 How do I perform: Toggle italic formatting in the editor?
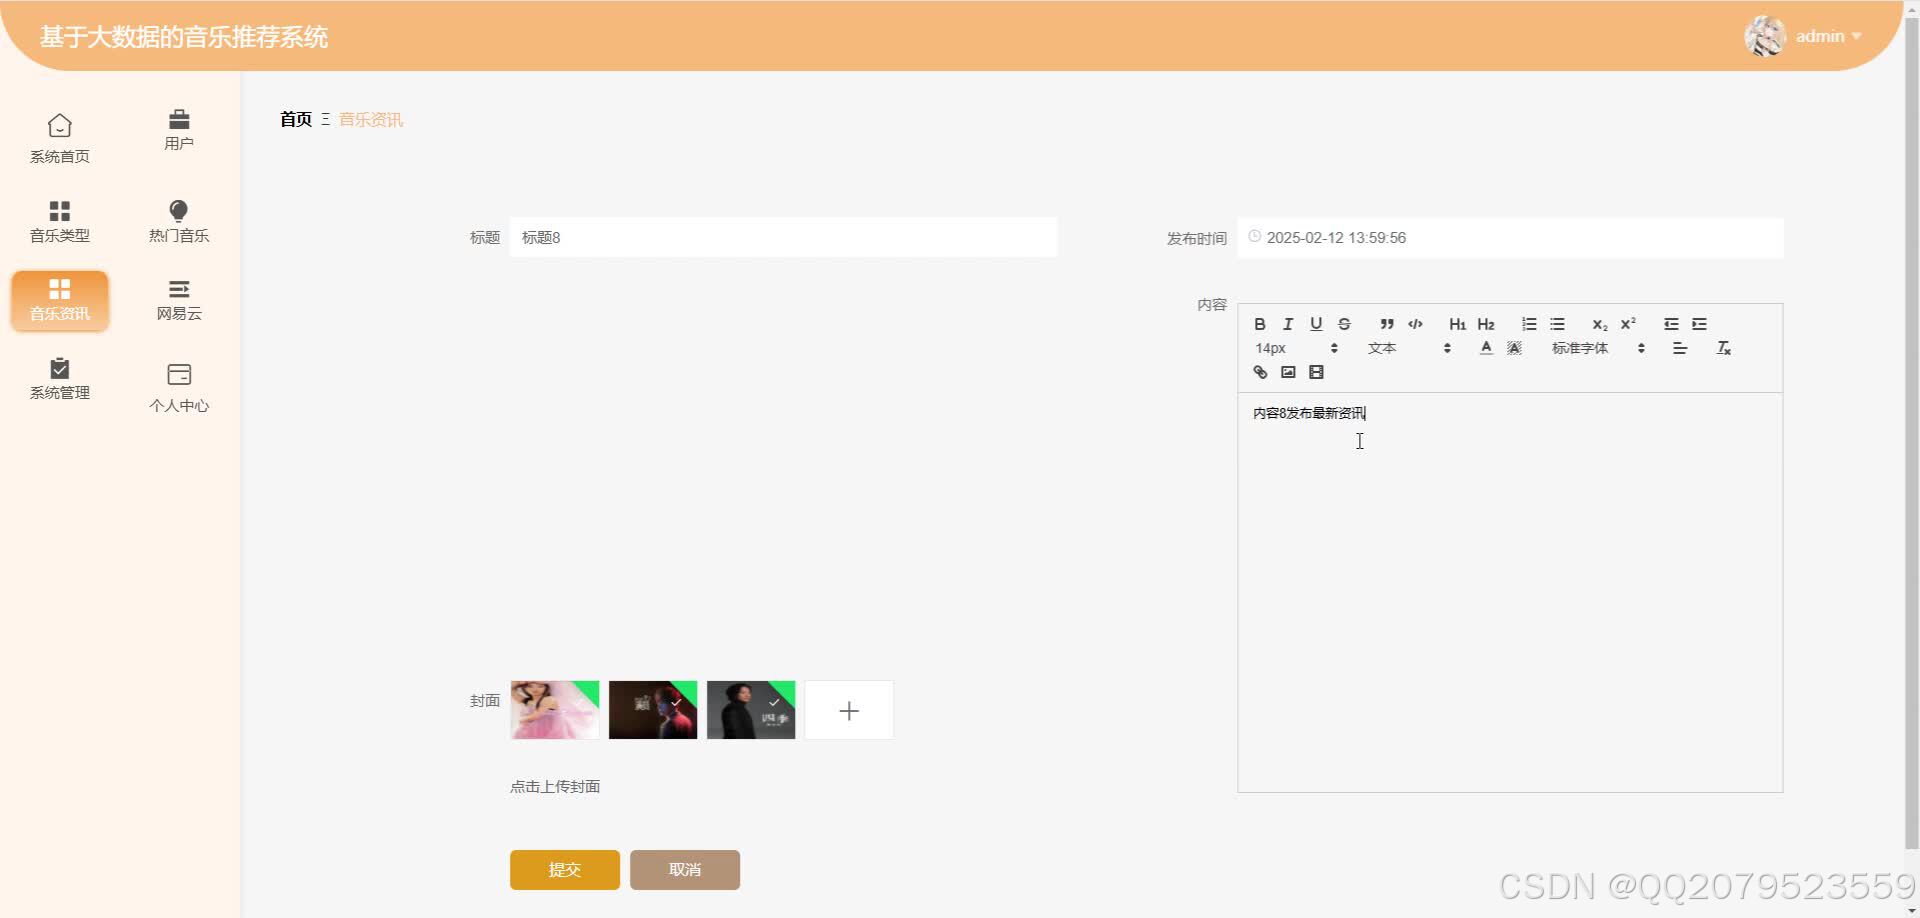(1288, 323)
